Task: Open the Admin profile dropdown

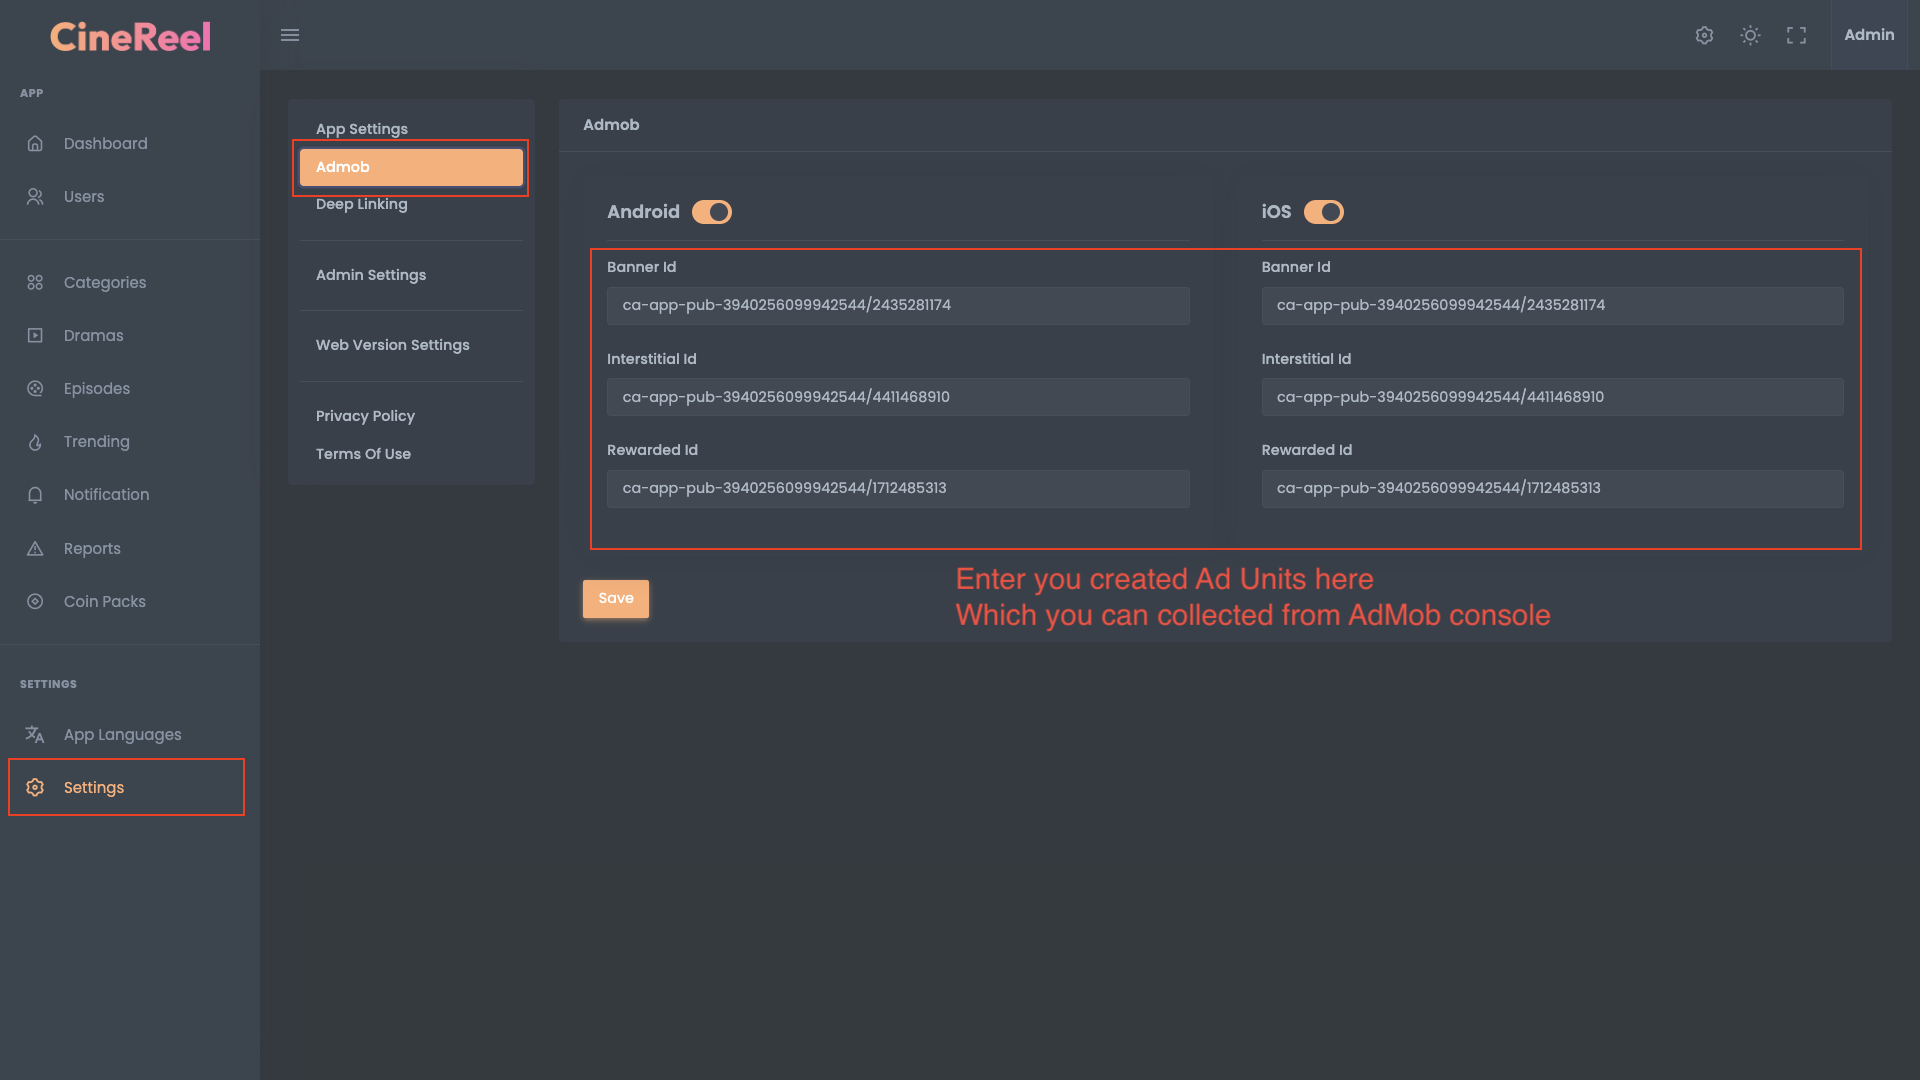Action: pyautogui.click(x=1868, y=35)
